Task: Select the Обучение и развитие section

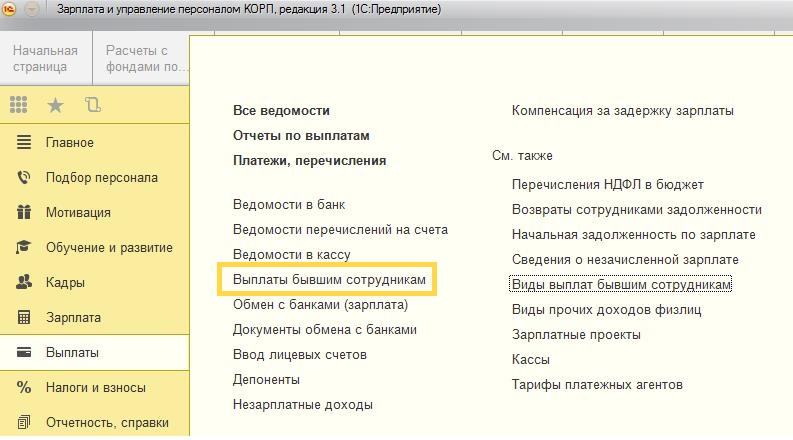Action: (109, 248)
